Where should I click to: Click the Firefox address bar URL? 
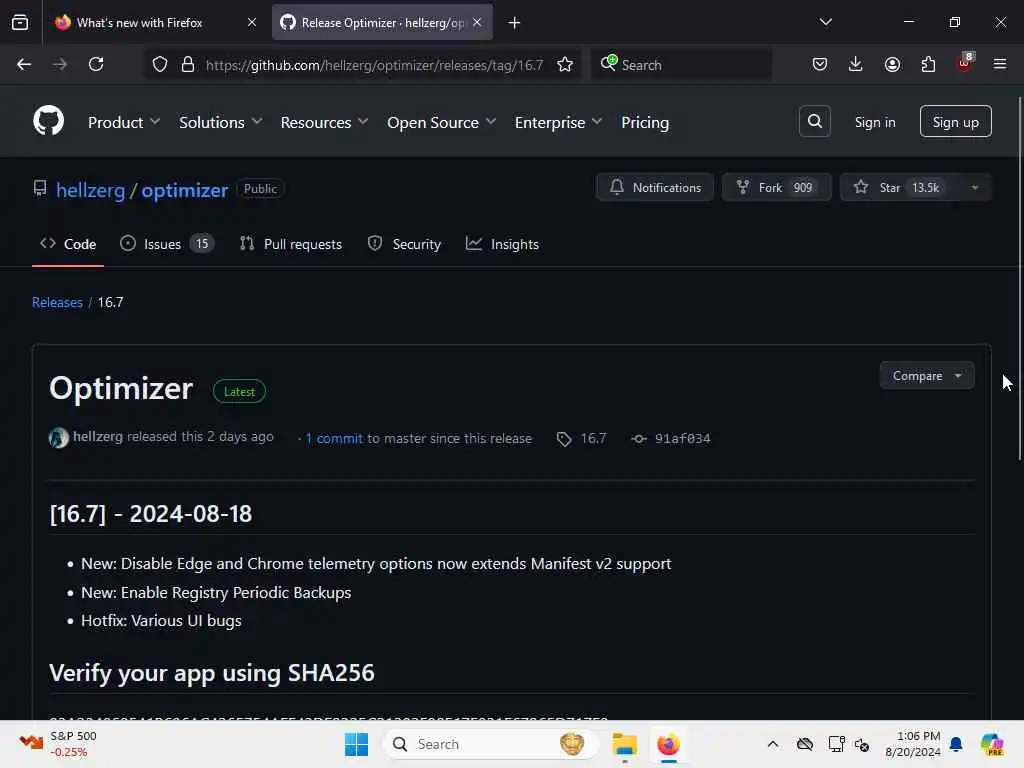point(374,65)
